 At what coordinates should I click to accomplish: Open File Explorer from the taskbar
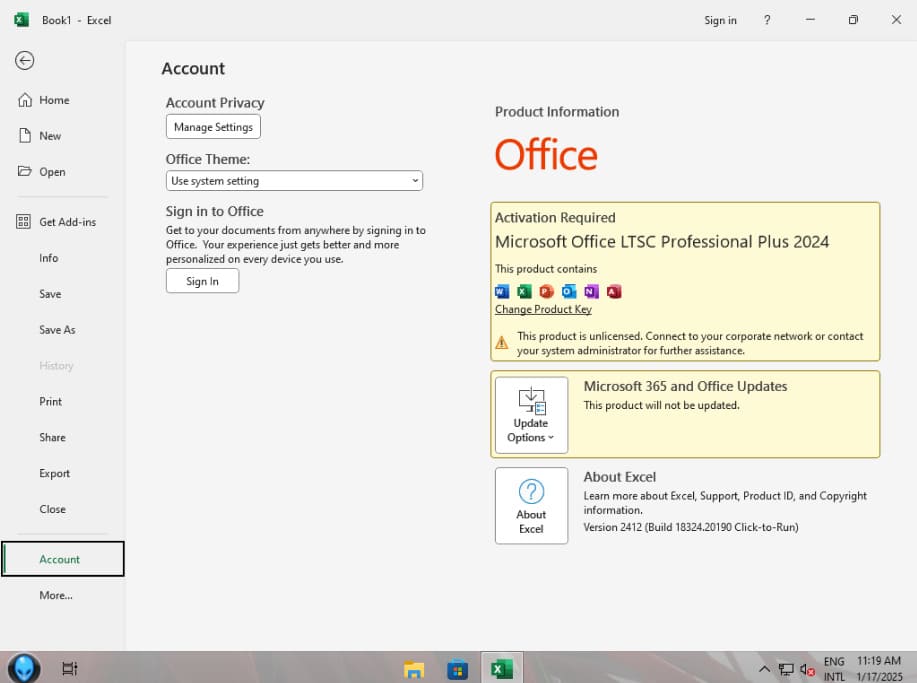(414, 668)
